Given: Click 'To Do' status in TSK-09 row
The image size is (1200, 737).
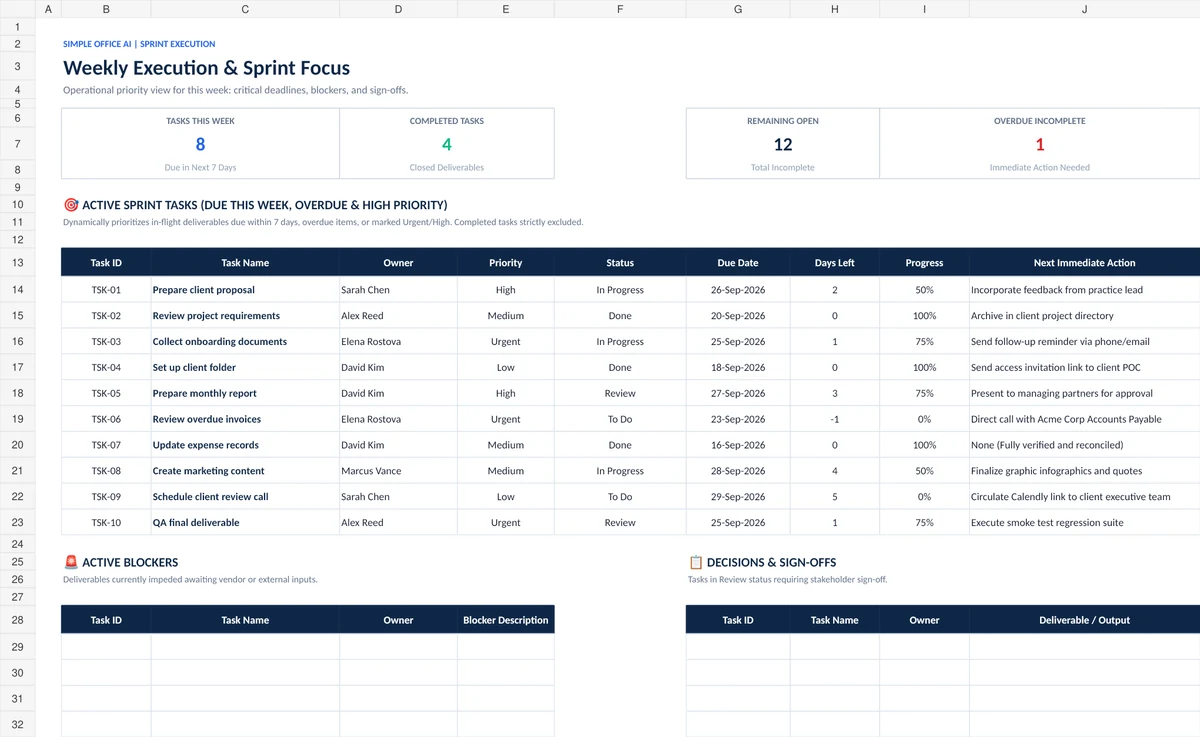Looking at the screenshot, I should (620, 497).
